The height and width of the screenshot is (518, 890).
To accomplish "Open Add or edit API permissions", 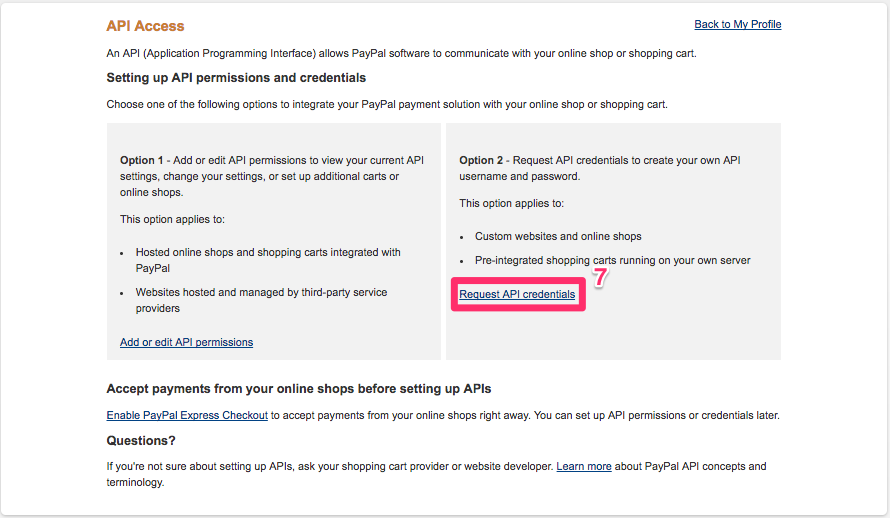I will [x=186, y=342].
